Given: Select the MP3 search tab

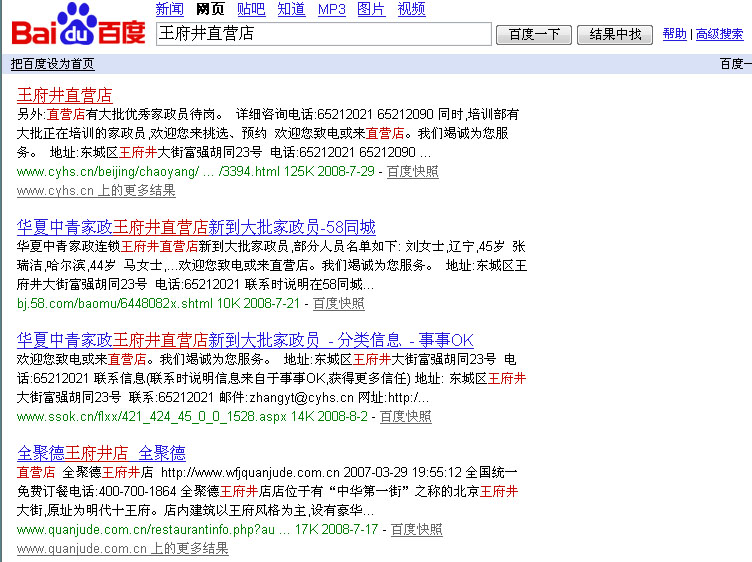Looking at the screenshot, I should (x=331, y=10).
